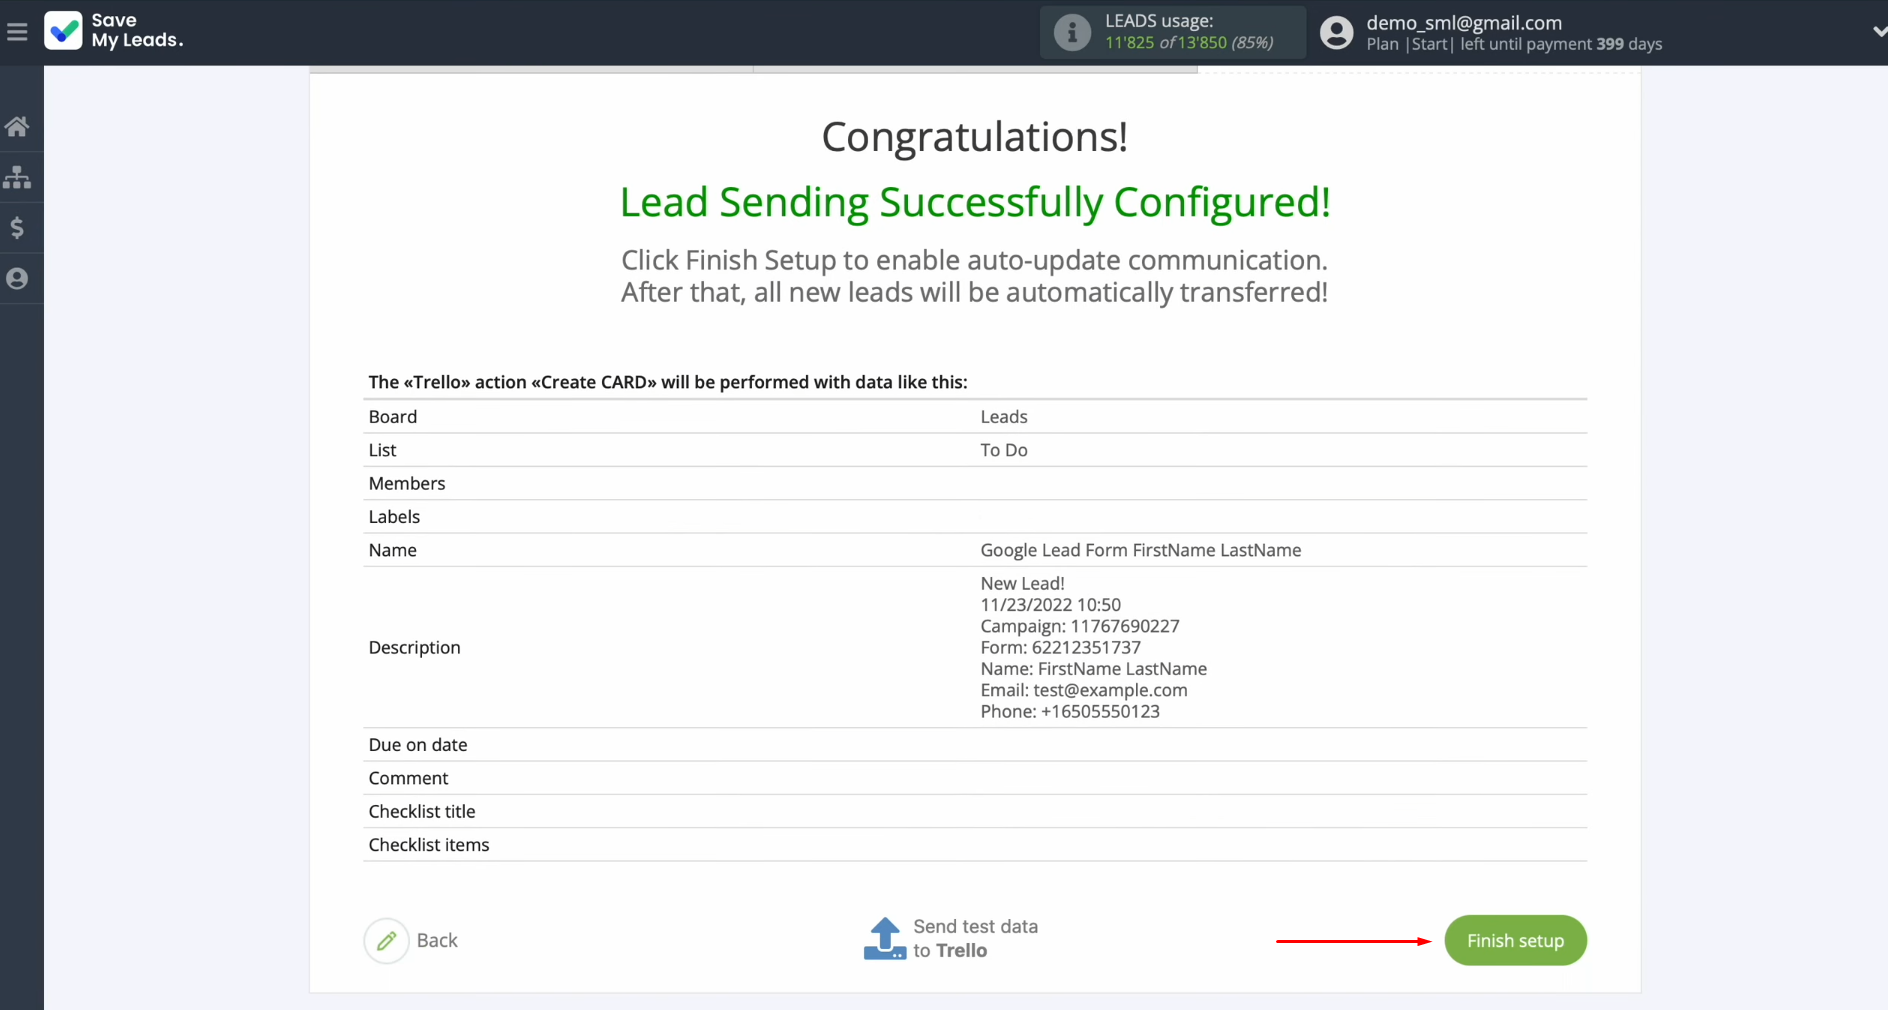Click the Finish setup button
The image size is (1888, 1010).
point(1515,940)
